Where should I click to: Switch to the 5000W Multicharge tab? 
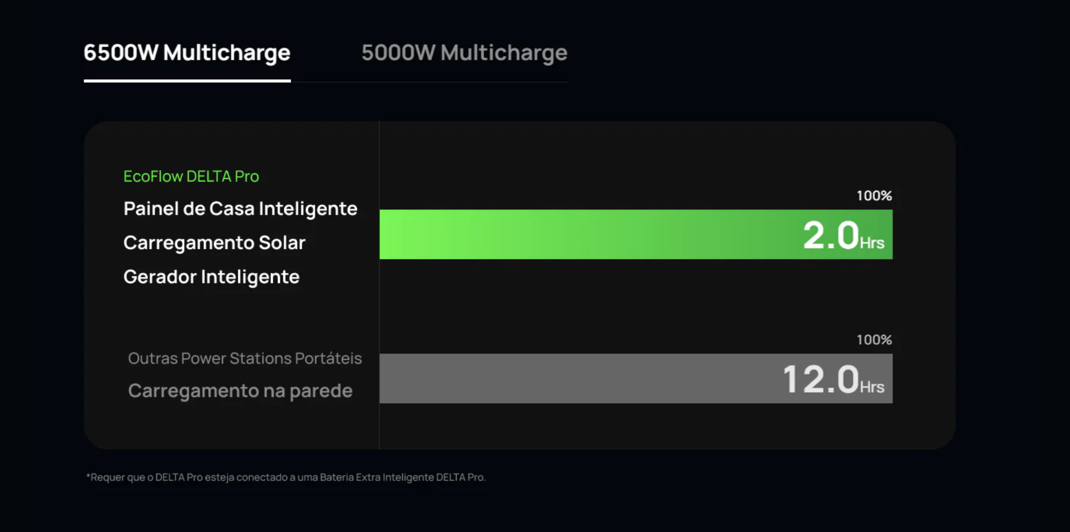click(464, 53)
